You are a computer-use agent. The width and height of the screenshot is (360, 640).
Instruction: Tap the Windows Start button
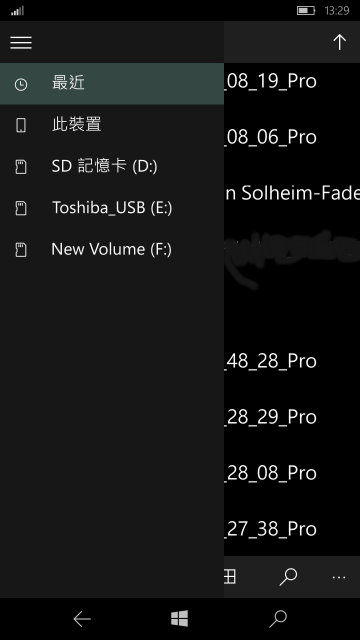(180, 619)
